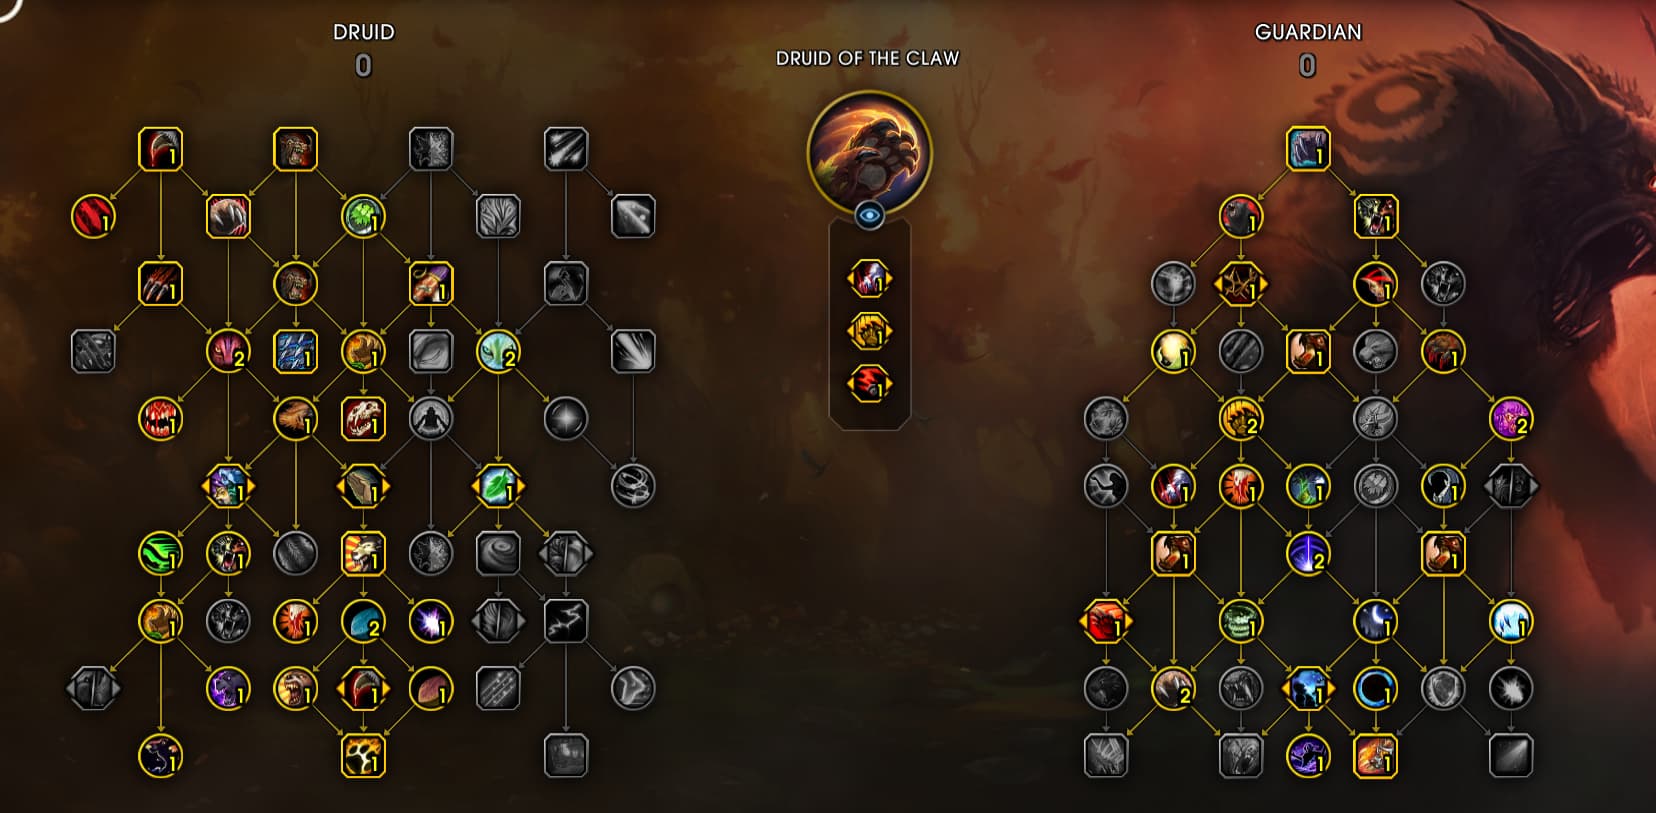Click the red fanged maw circular talent
This screenshot has height=813, width=1656.
pyautogui.click(x=160, y=419)
